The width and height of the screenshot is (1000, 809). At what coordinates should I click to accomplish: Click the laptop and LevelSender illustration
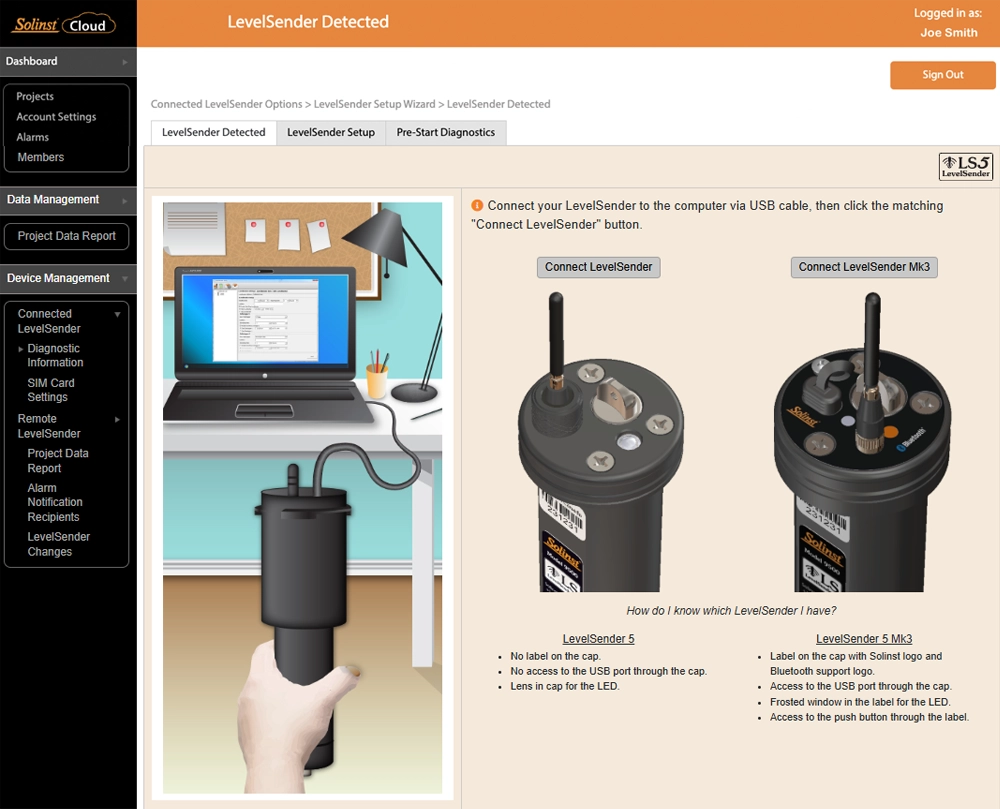(x=302, y=497)
